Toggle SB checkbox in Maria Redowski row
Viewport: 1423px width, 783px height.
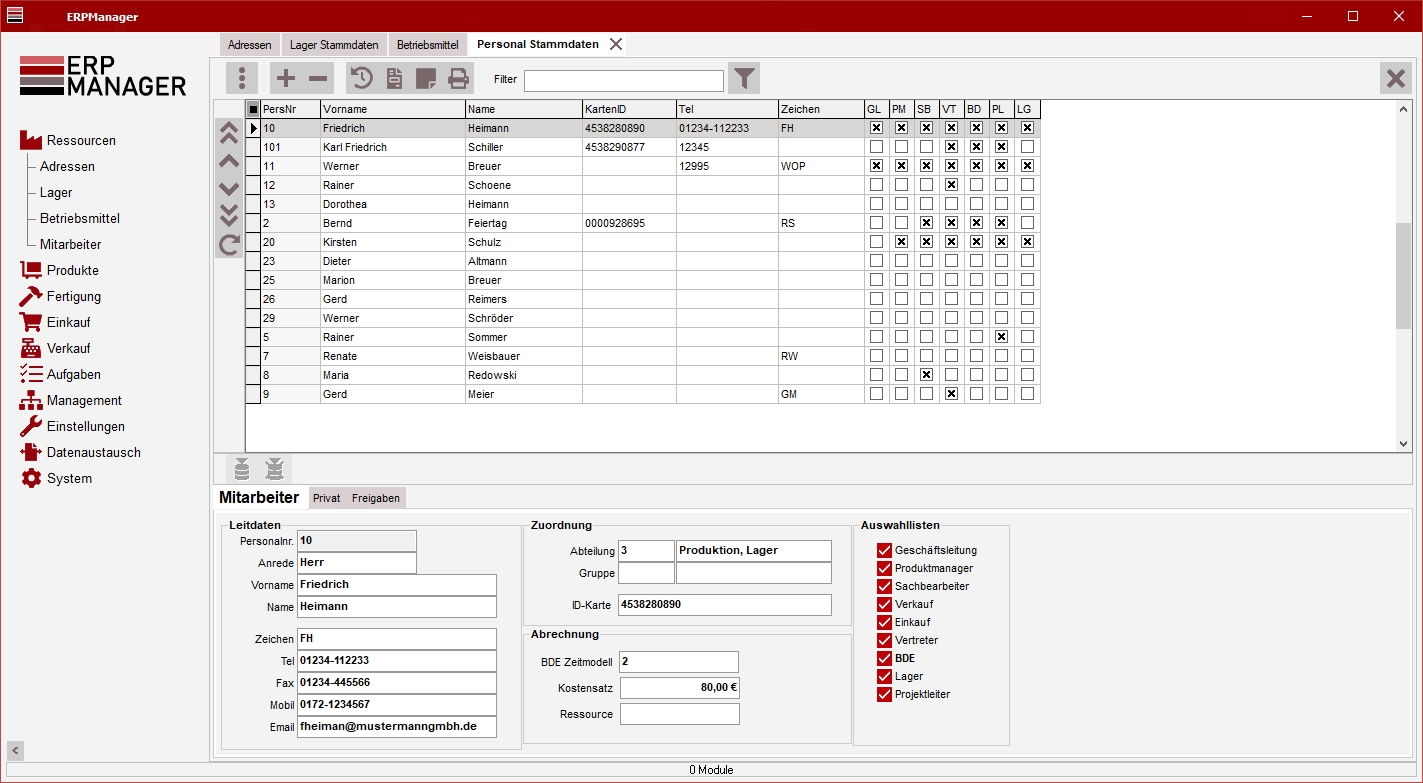(x=926, y=375)
